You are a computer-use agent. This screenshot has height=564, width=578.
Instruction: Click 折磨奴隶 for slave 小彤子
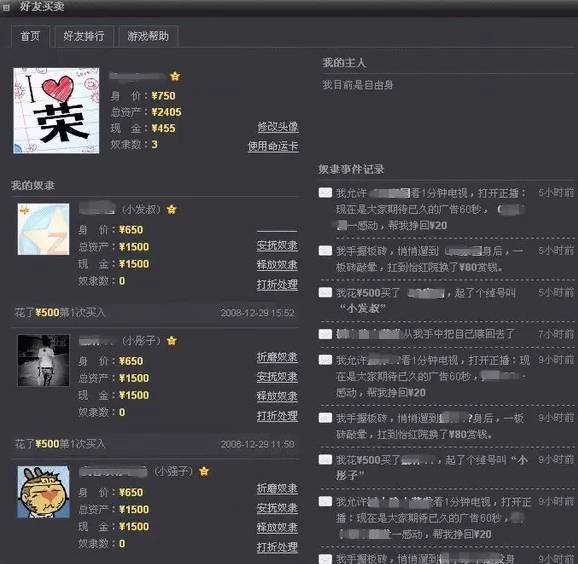click(x=277, y=357)
